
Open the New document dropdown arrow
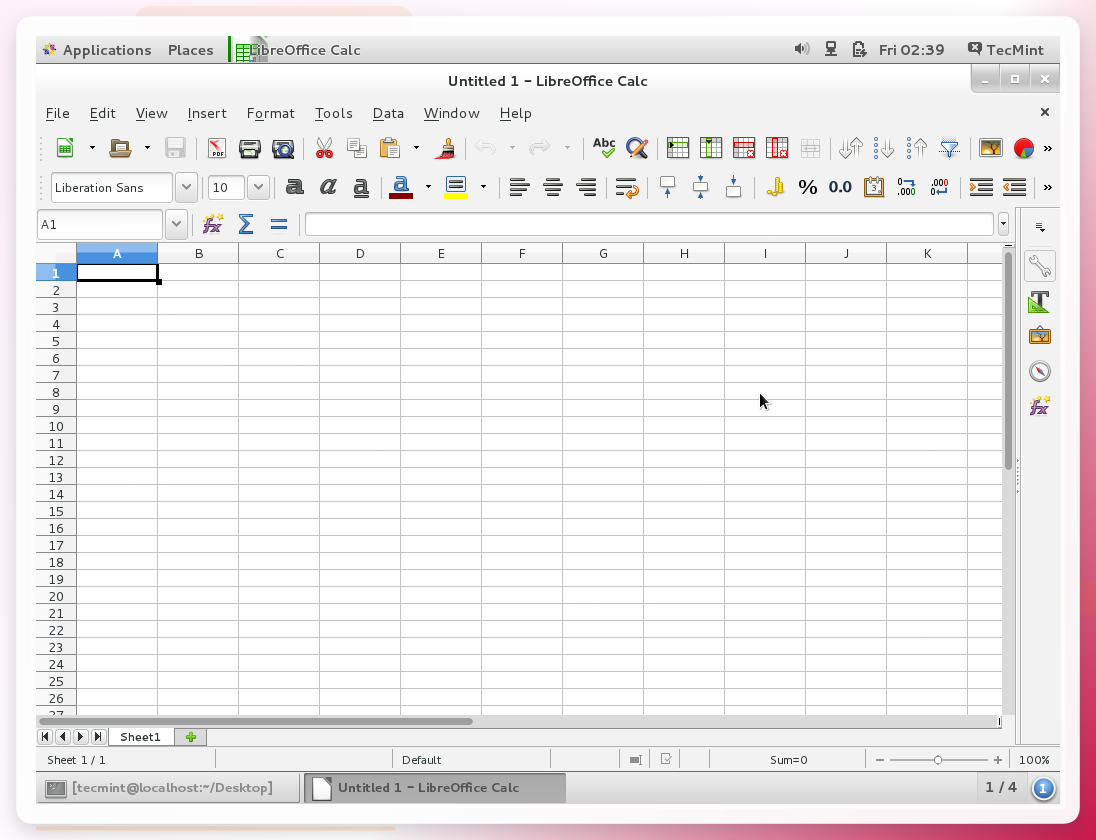pos(92,148)
